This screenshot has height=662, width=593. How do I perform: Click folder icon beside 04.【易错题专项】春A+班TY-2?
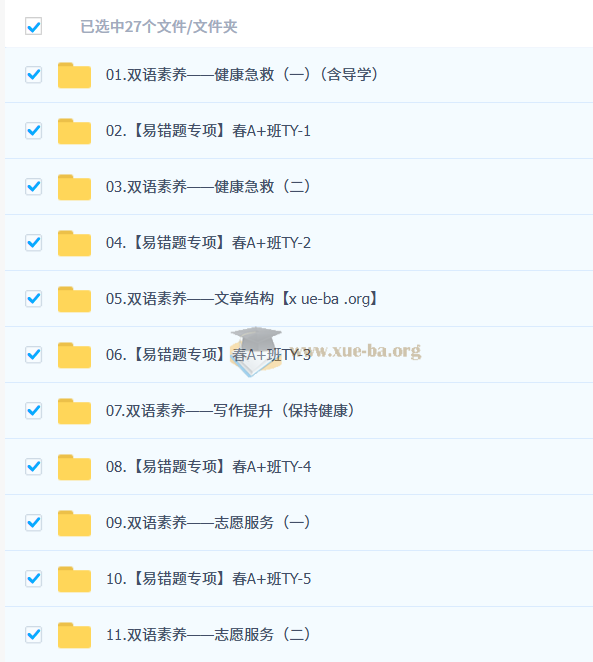[74, 243]
